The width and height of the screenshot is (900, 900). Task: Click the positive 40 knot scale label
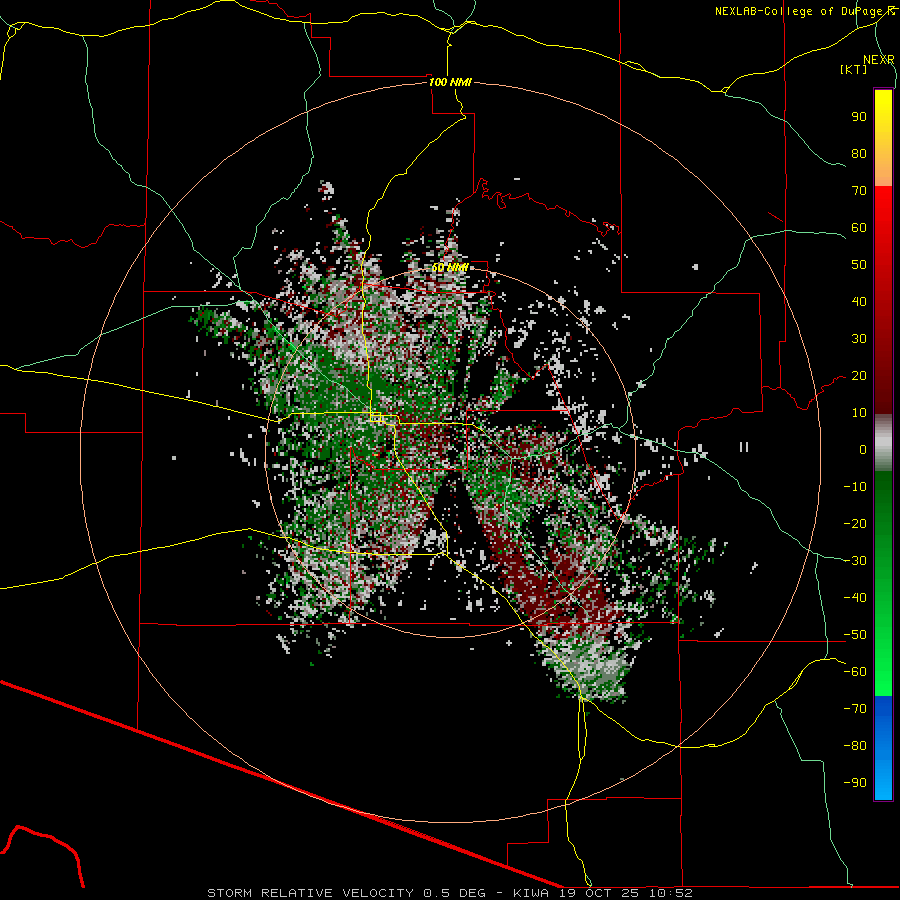coord(859,302)
